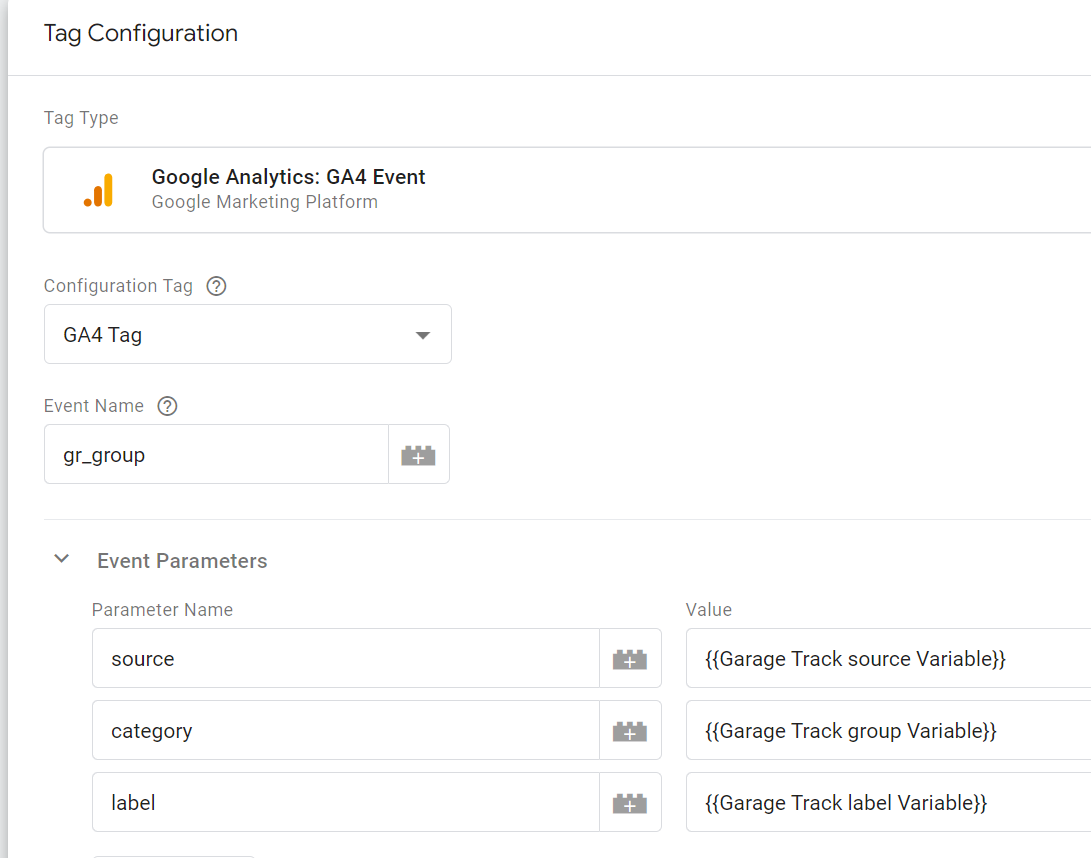Insert variable for source parameter name
This screenshot has height=858, width=1091.
[630, 659]
